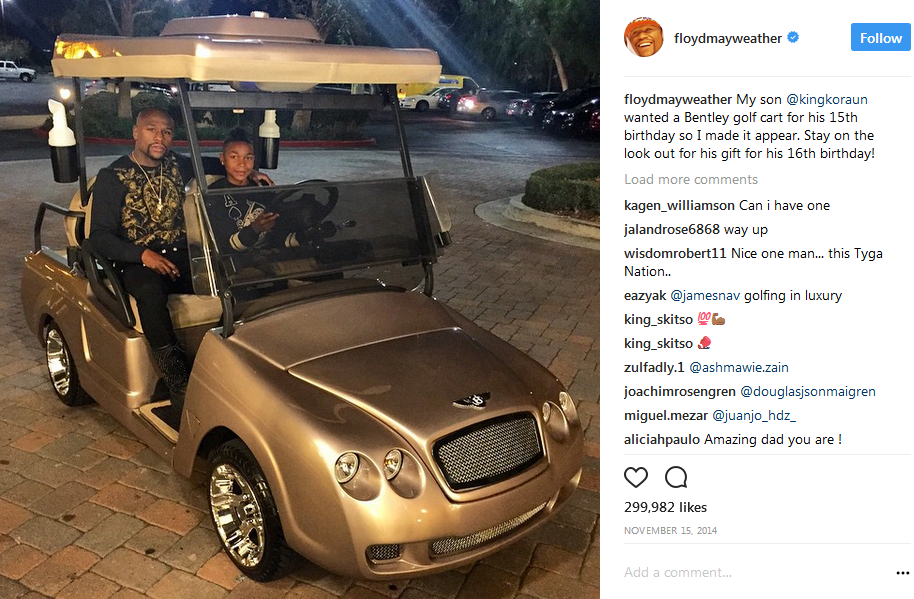914x599 pixels.
Task: Click the blue verified badge
Action: 793,37
